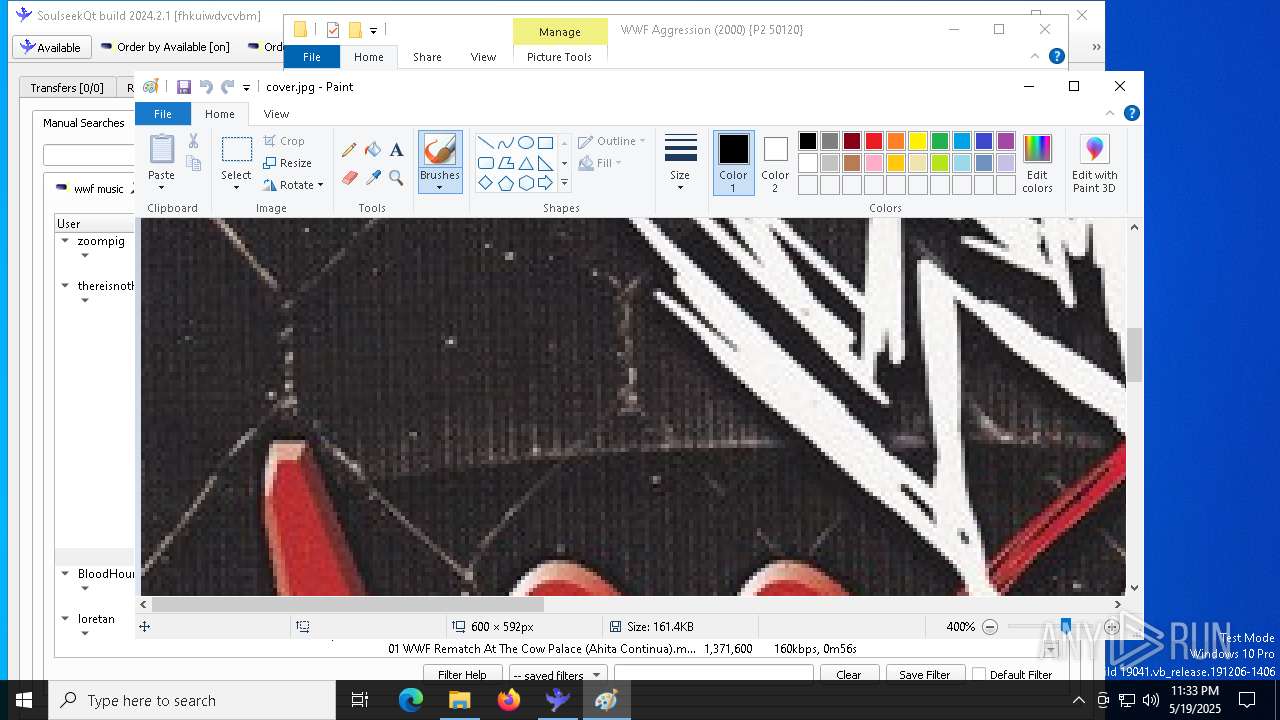1280x720 pixels.
Task: Open Microsoft Edge from the taskbar
Action: click(x=411, y=700)
